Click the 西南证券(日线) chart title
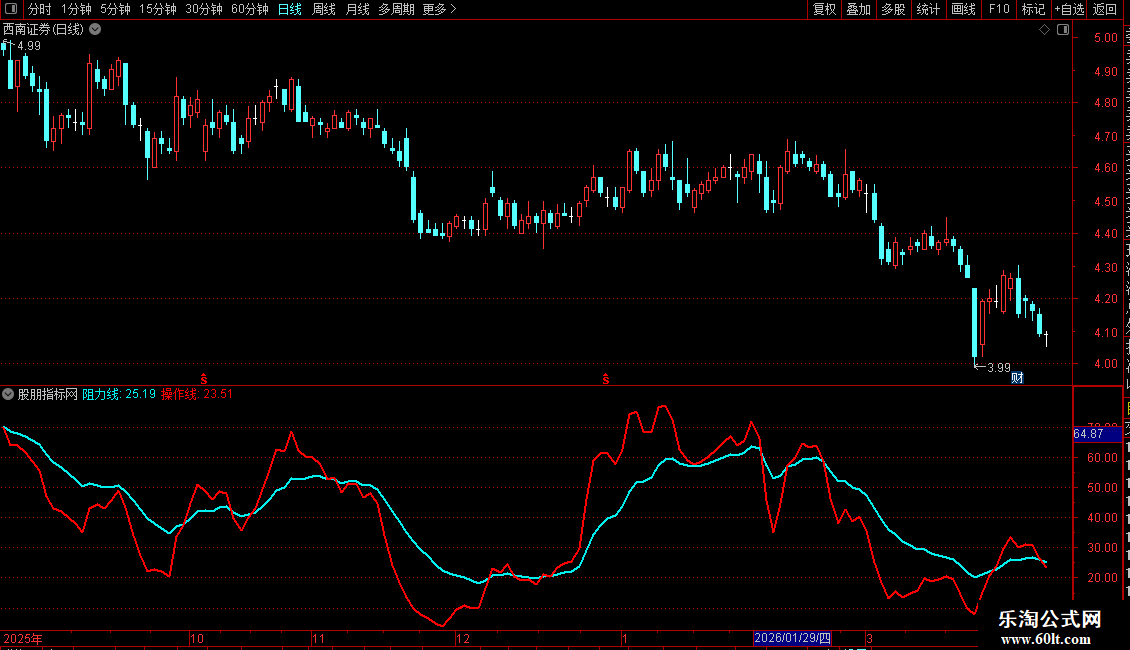Viewport: 1130px width, 650px height. coord(43,30)
